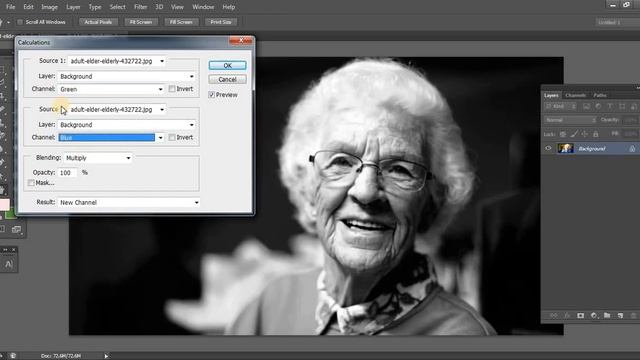Toggle Scroll All Windows checkbox

(20, 22)
